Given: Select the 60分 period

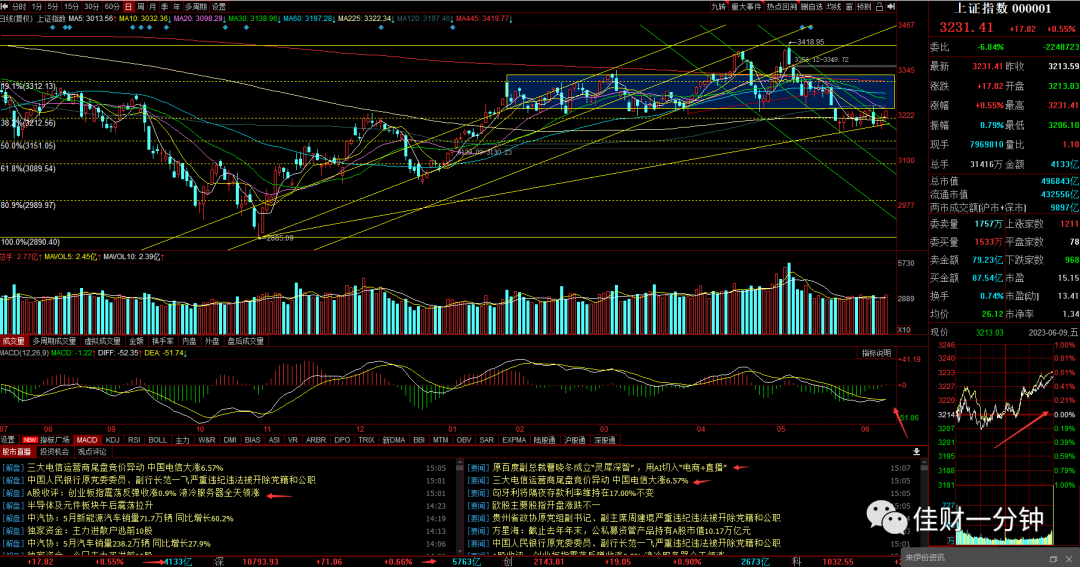Looking at the screenshot, I should 112,6.
